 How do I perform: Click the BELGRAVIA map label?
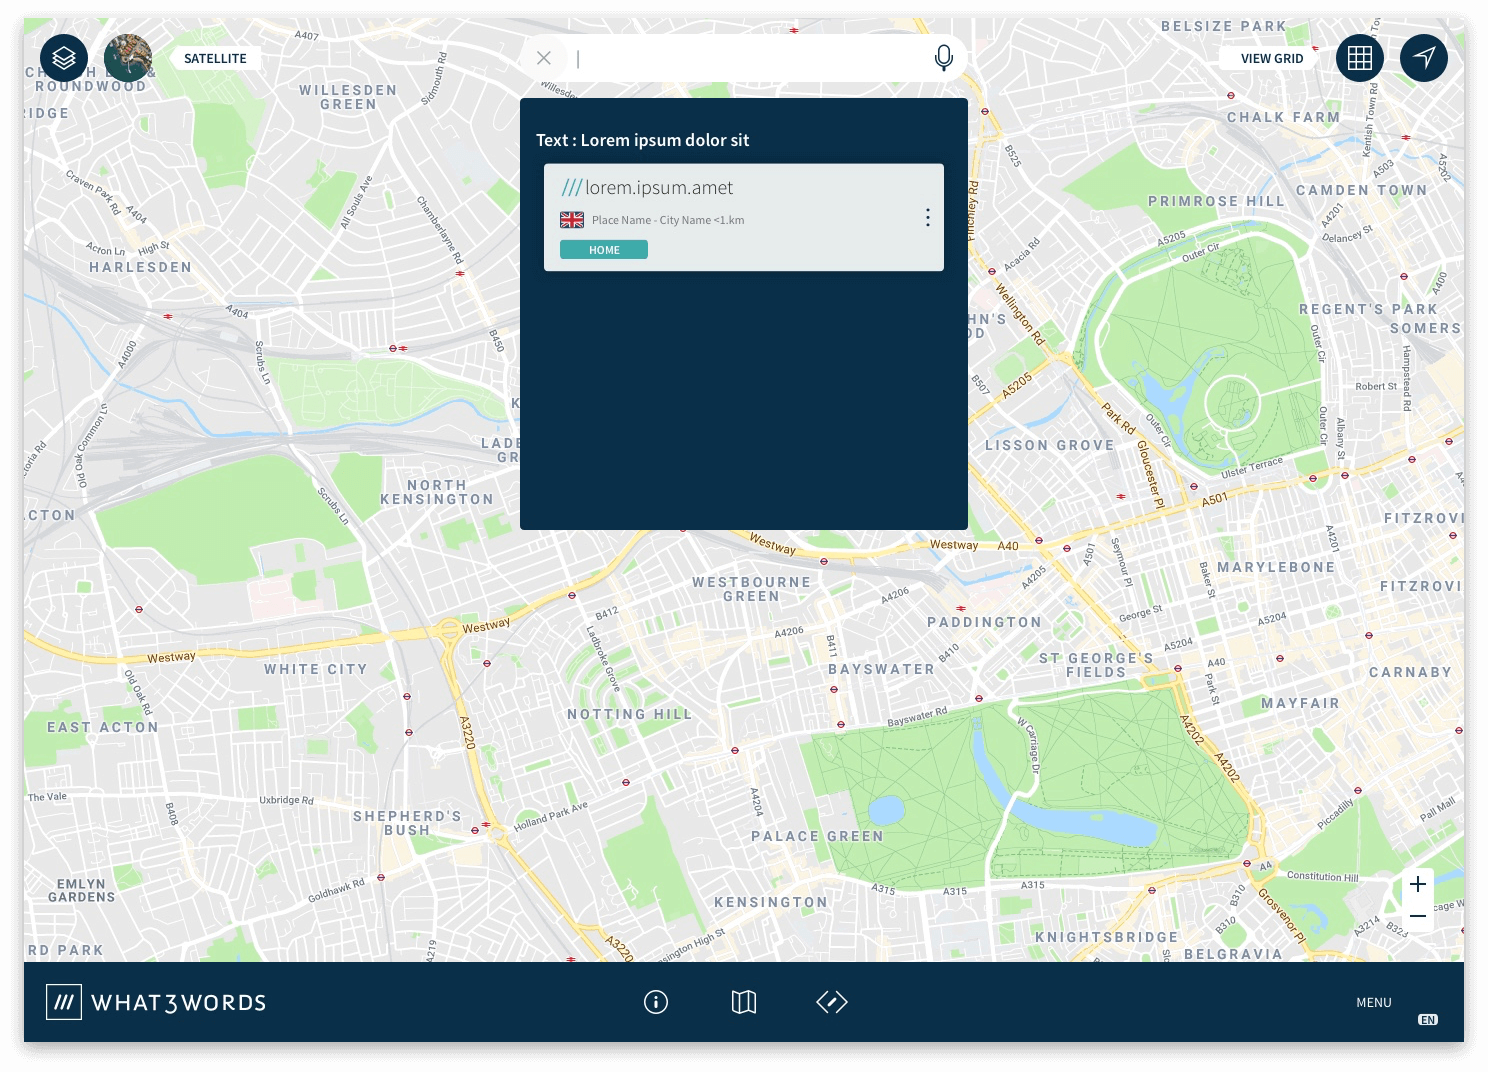[1233, 954]
